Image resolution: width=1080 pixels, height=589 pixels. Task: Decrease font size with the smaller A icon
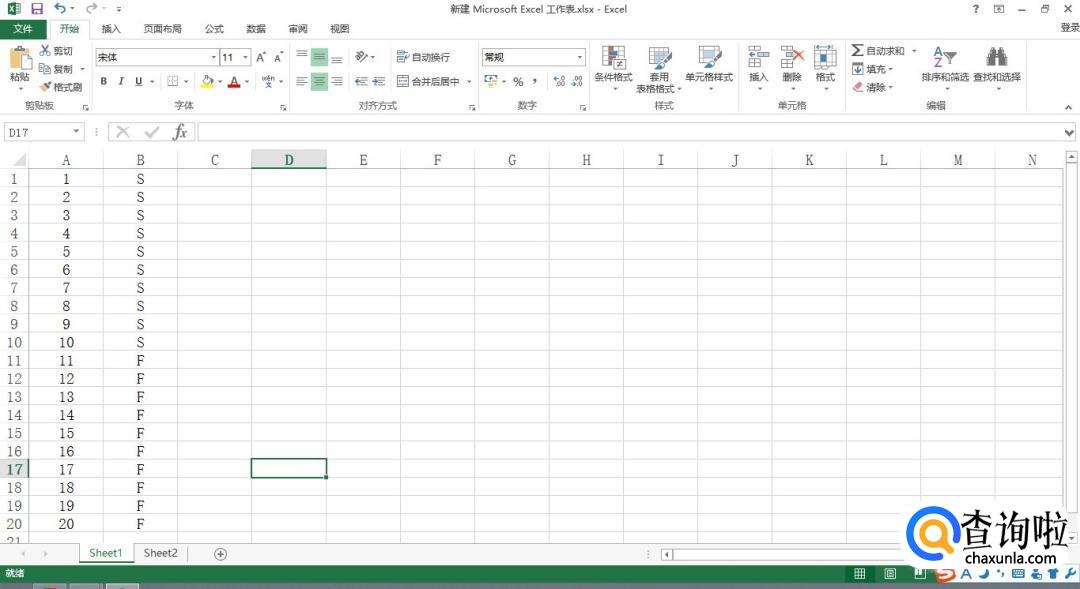(278, 57)
